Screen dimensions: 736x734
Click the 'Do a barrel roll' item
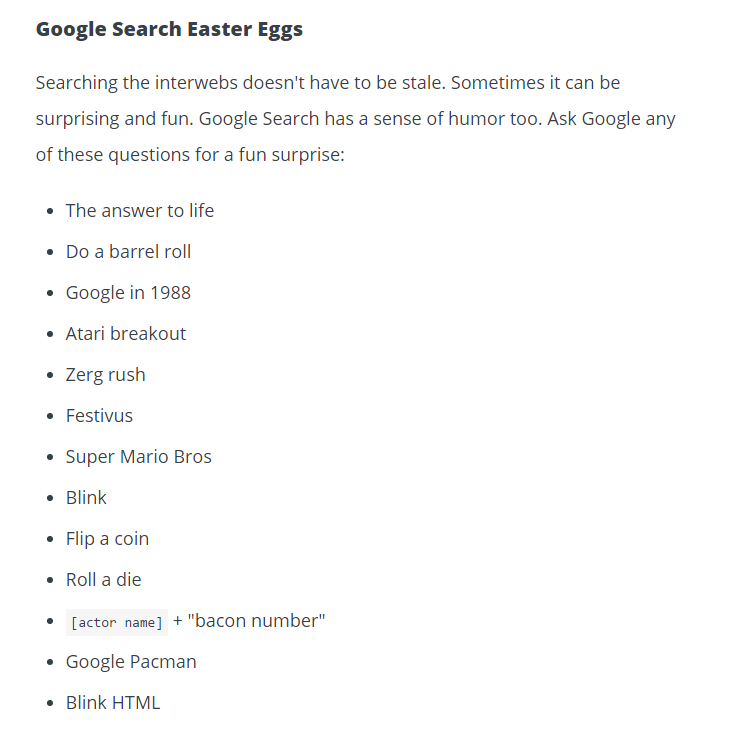(129, 252)
